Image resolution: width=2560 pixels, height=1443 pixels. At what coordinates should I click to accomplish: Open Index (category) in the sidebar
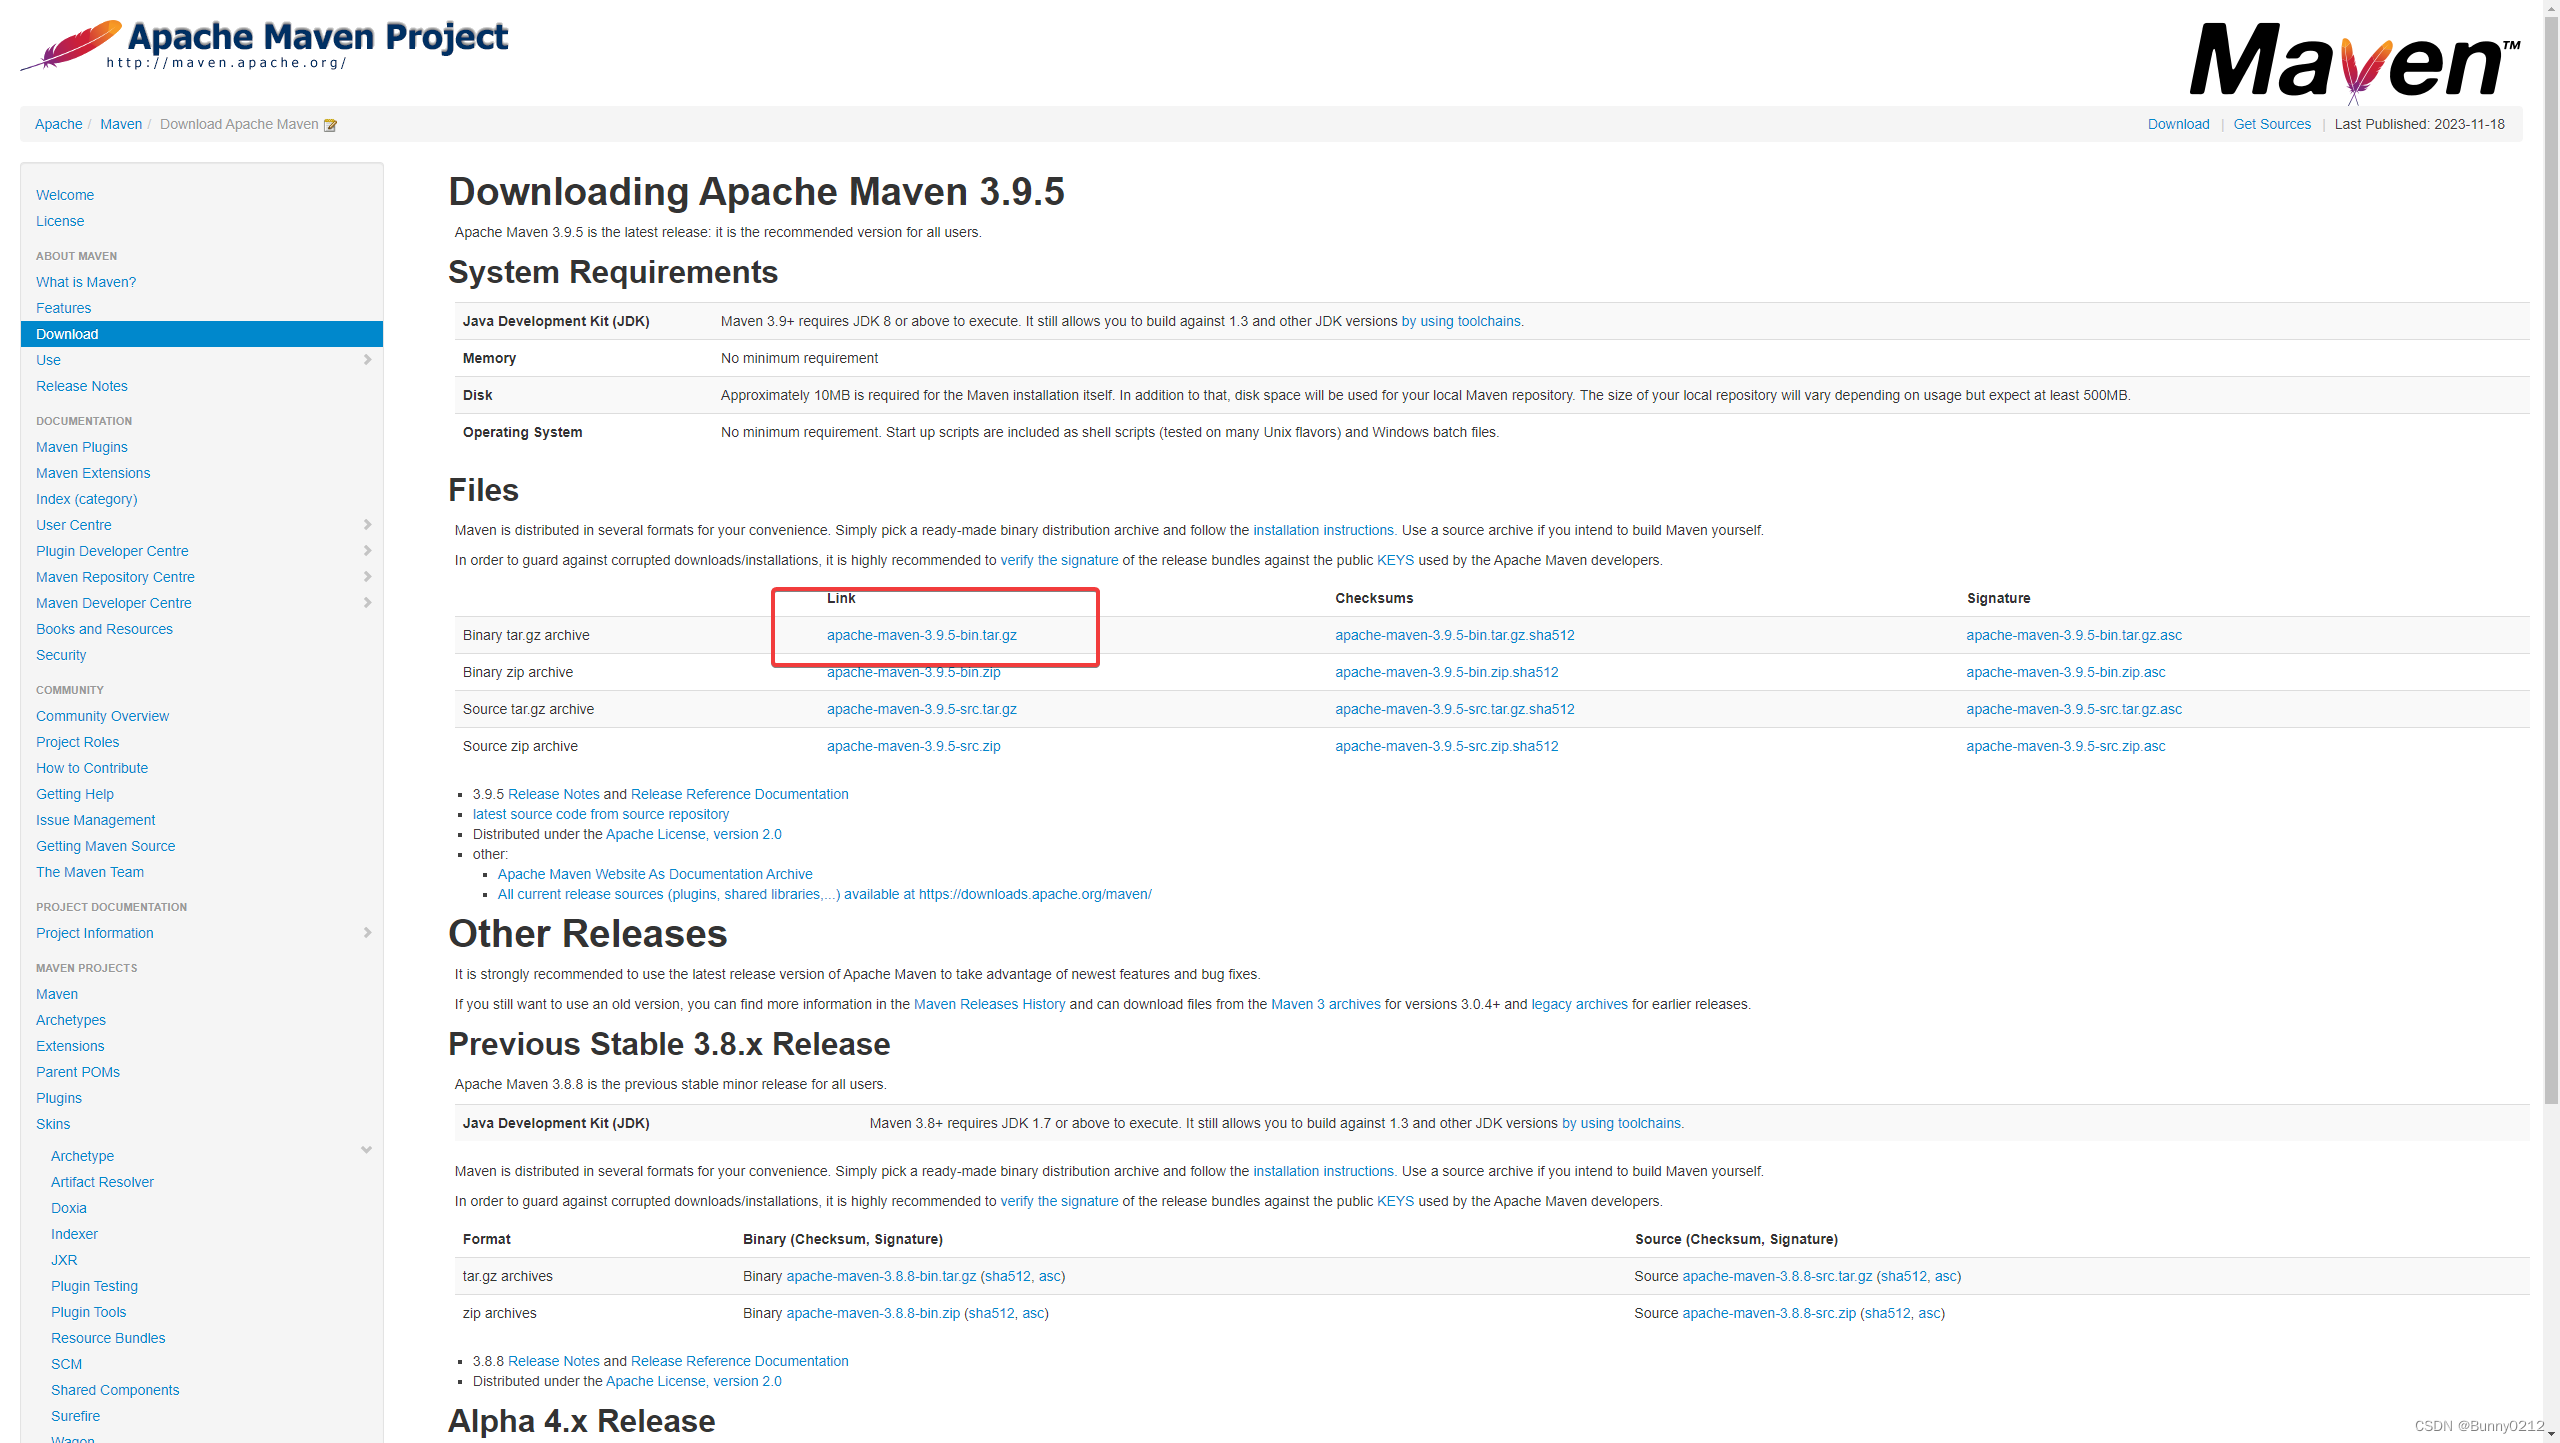(x=87, y=499)
